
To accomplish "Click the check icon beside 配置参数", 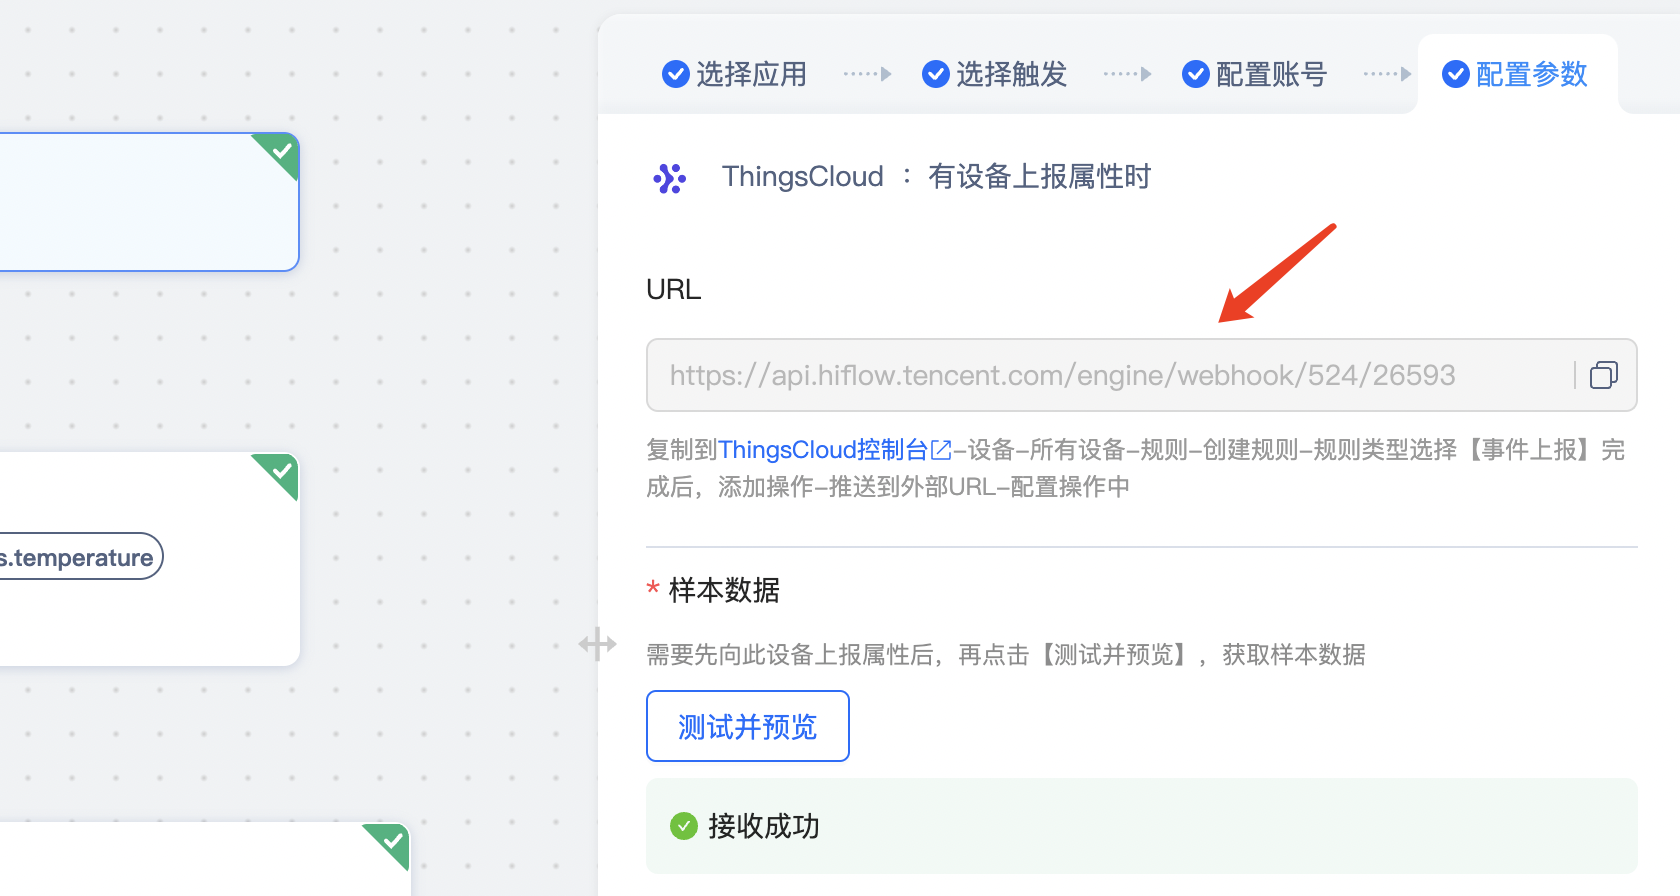I will 1456,74.
